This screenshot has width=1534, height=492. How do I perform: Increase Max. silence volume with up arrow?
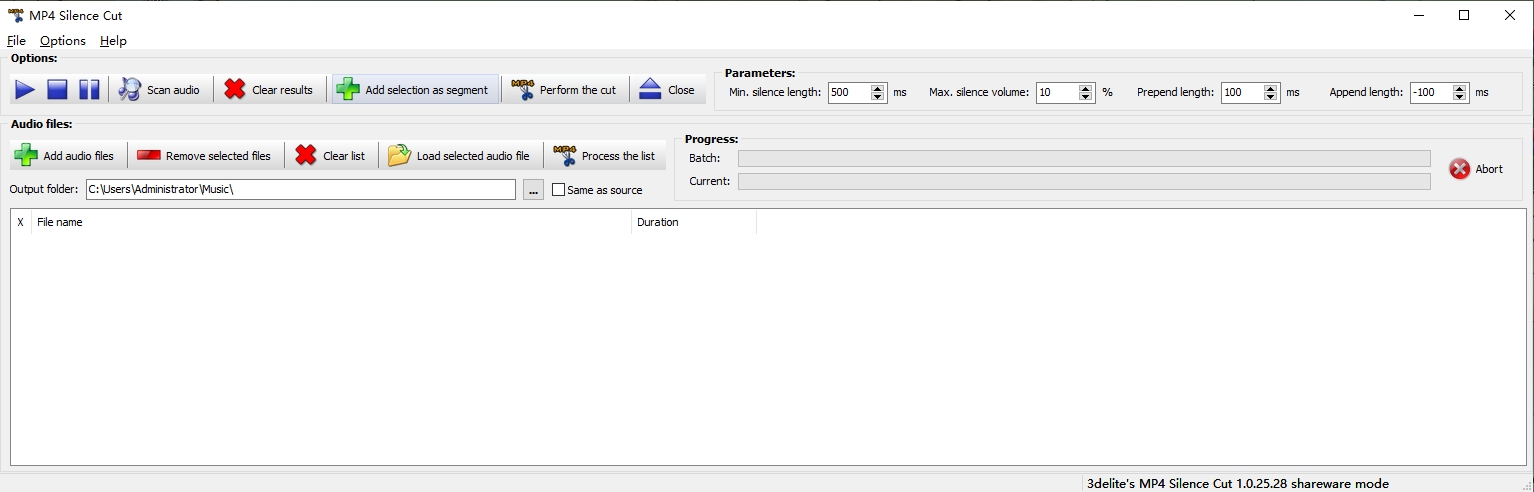pos(1086,88)
